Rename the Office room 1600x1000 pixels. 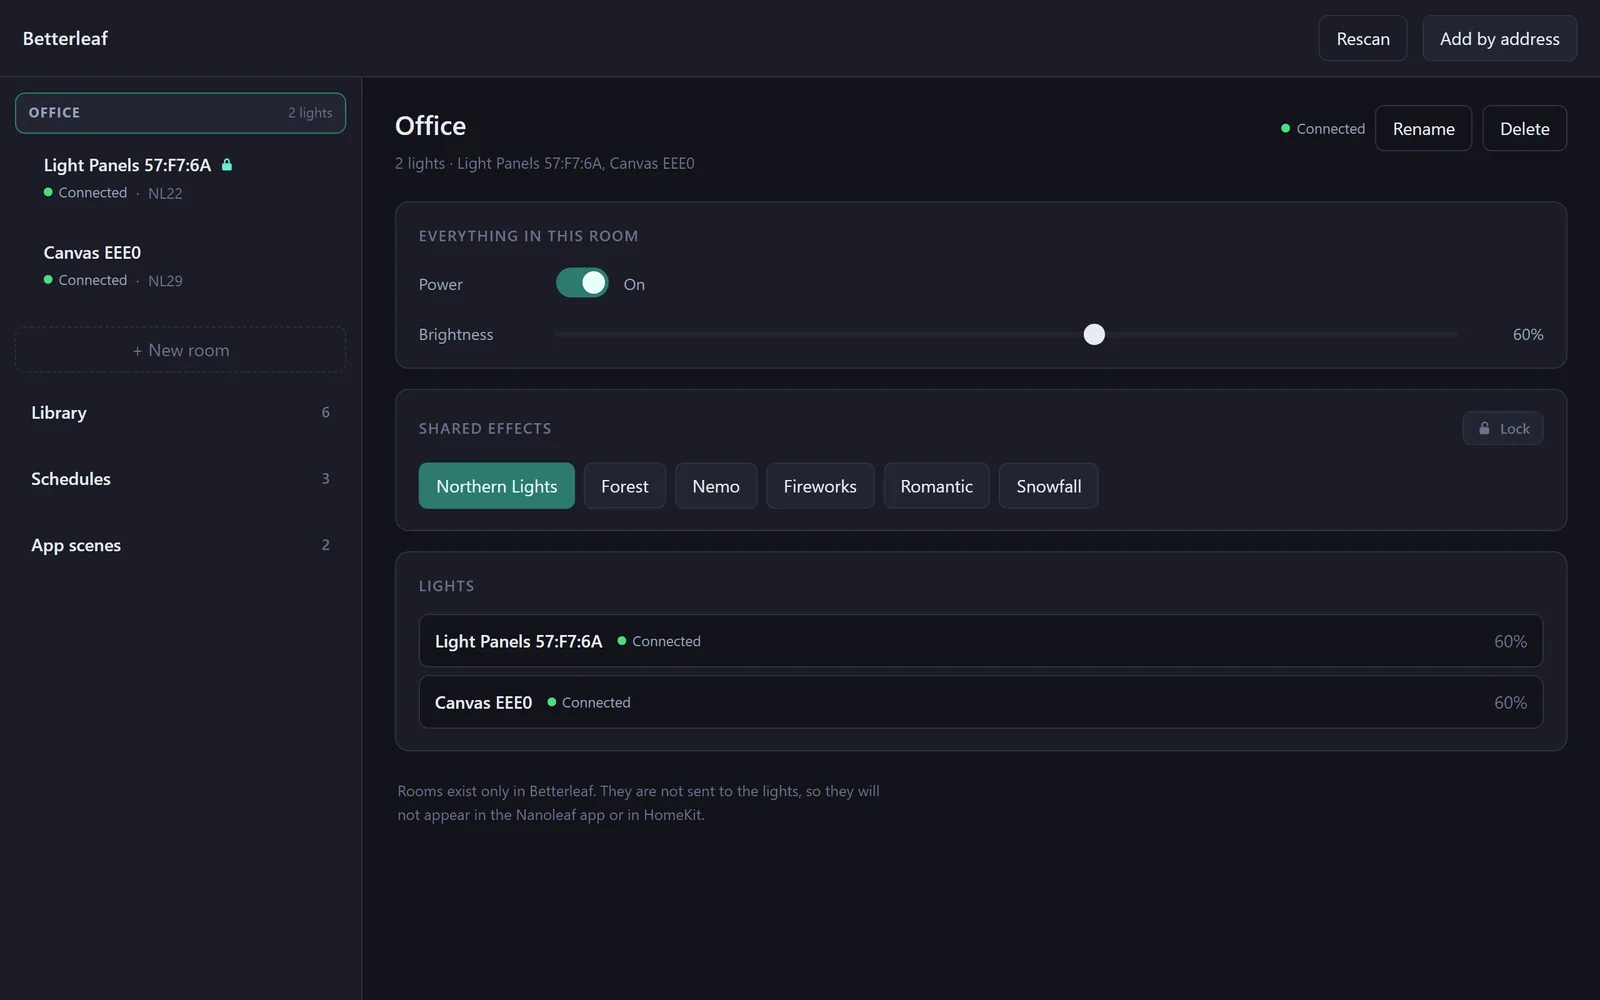point(1423,128)
